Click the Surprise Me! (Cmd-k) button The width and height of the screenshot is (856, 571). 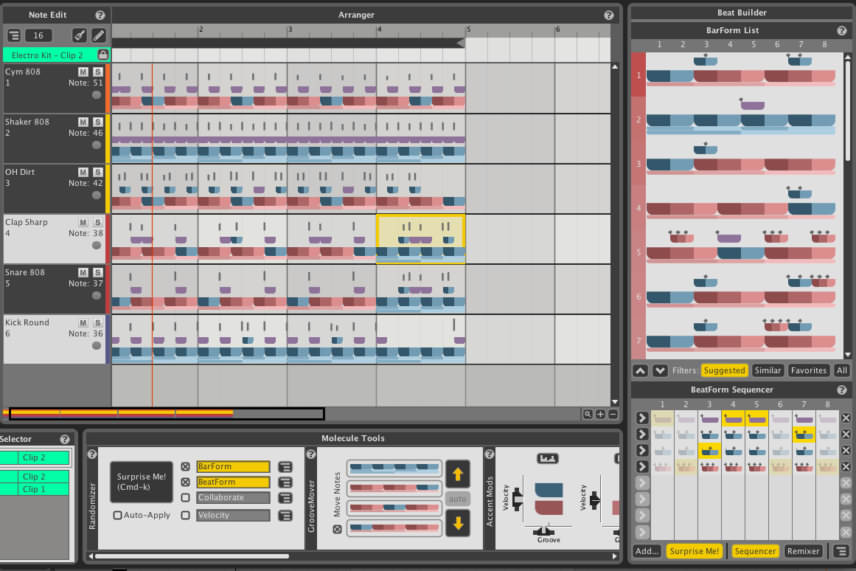(141, 481)
